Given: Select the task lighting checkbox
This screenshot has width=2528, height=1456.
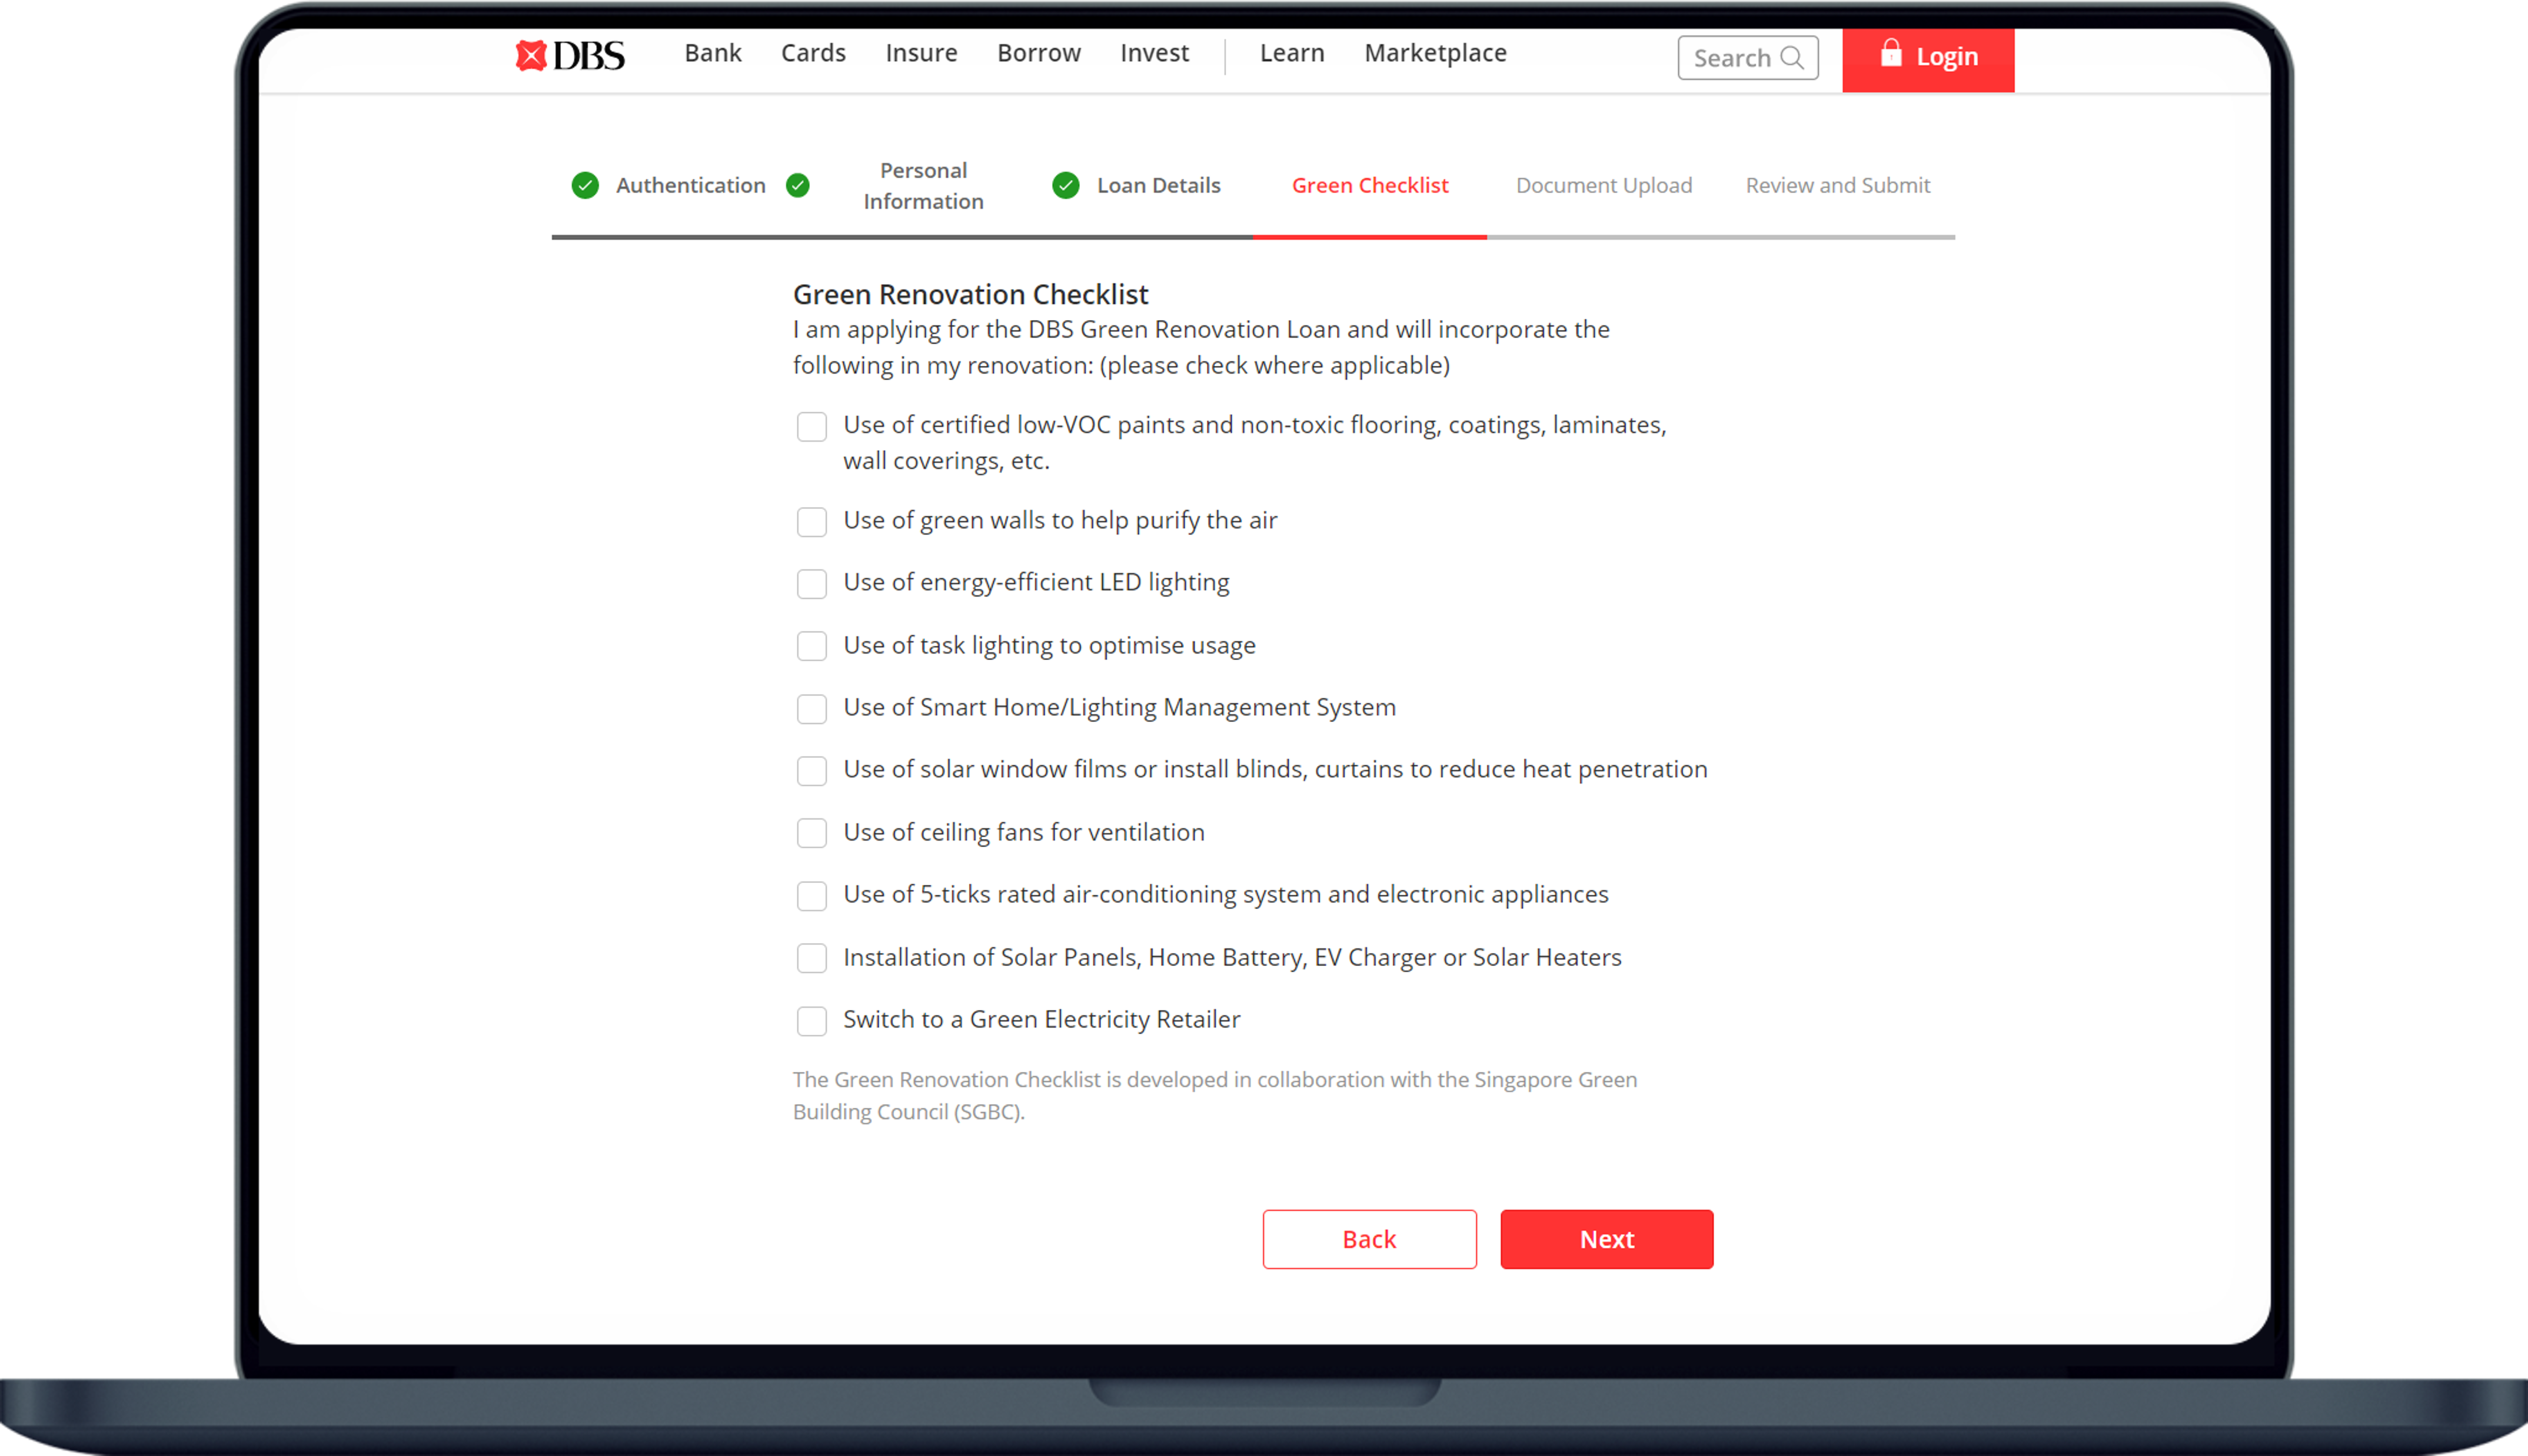Looking at the screenshot, I should tap(812, 646).
